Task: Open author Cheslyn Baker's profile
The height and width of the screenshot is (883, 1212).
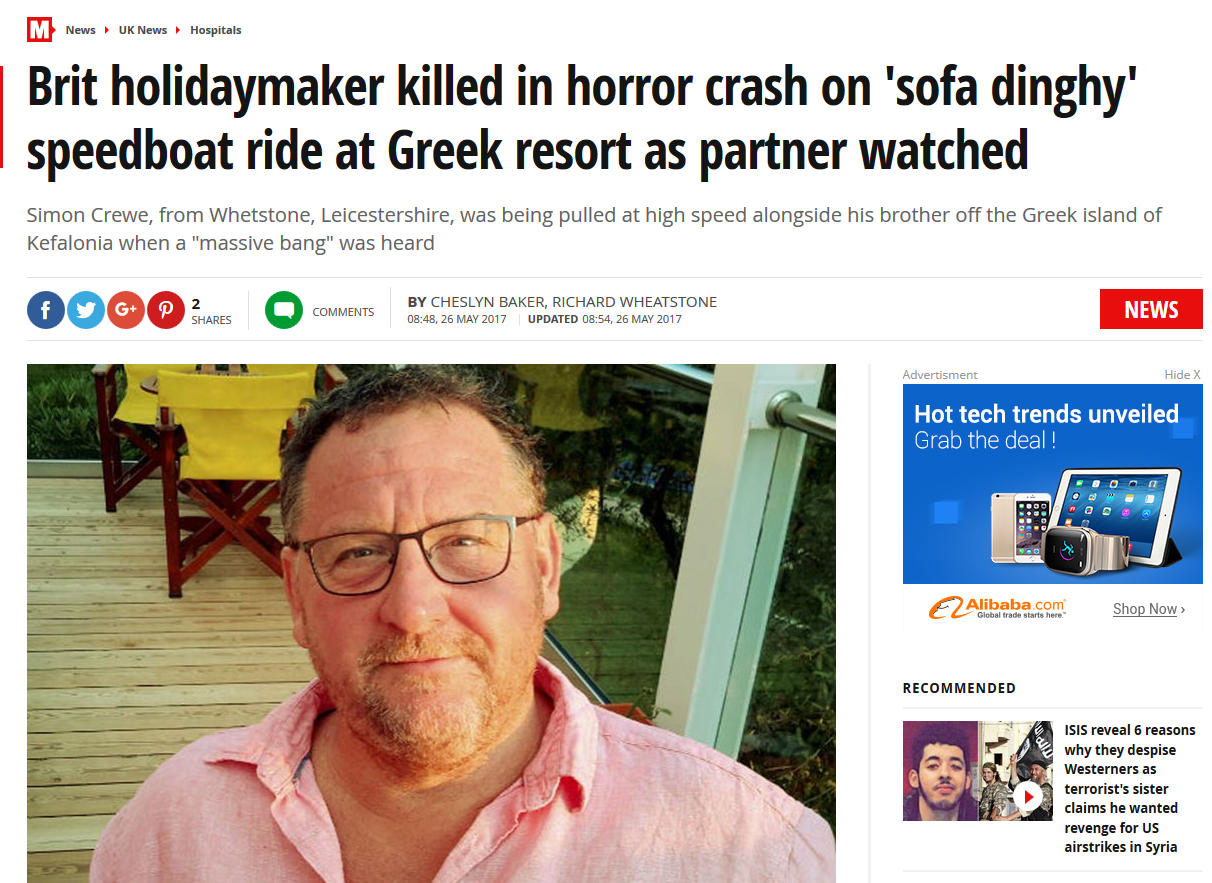Action: [487, 302]
